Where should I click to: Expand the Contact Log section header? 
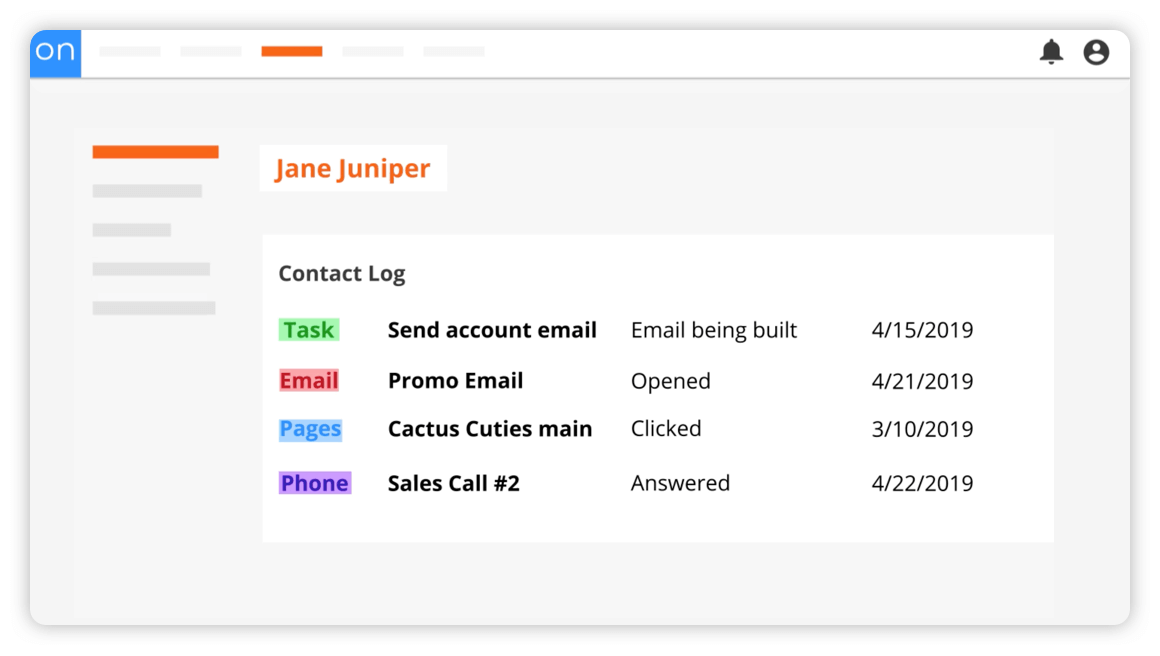click(342, 273)
